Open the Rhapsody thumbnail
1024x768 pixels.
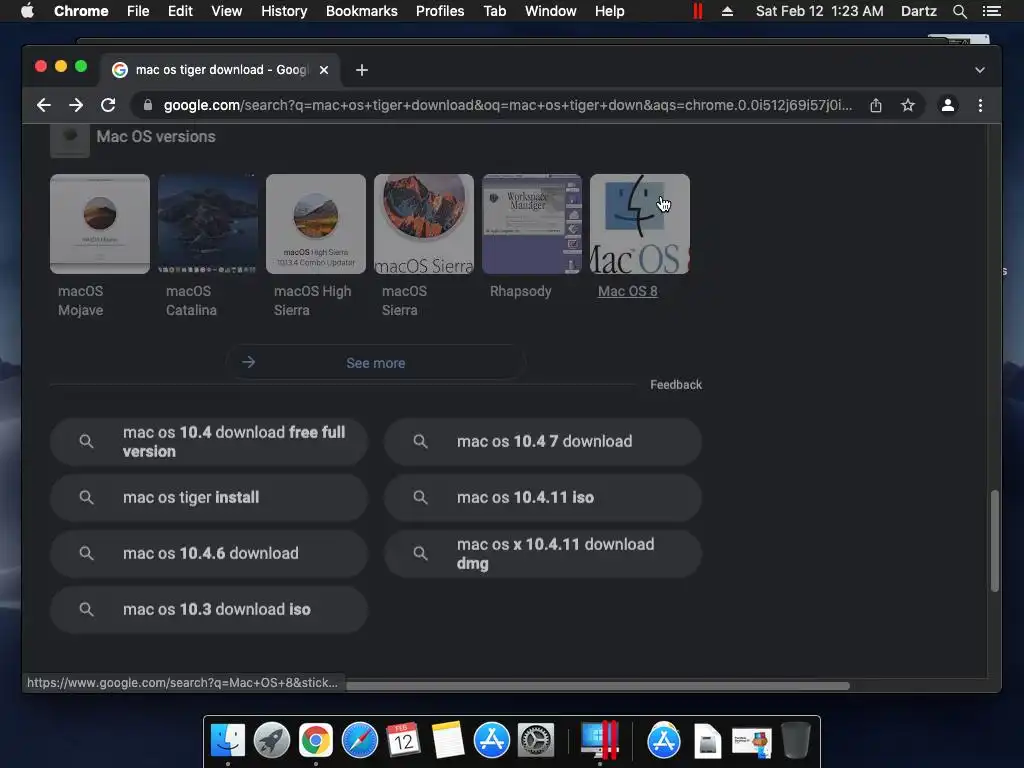tap(532, 224)
